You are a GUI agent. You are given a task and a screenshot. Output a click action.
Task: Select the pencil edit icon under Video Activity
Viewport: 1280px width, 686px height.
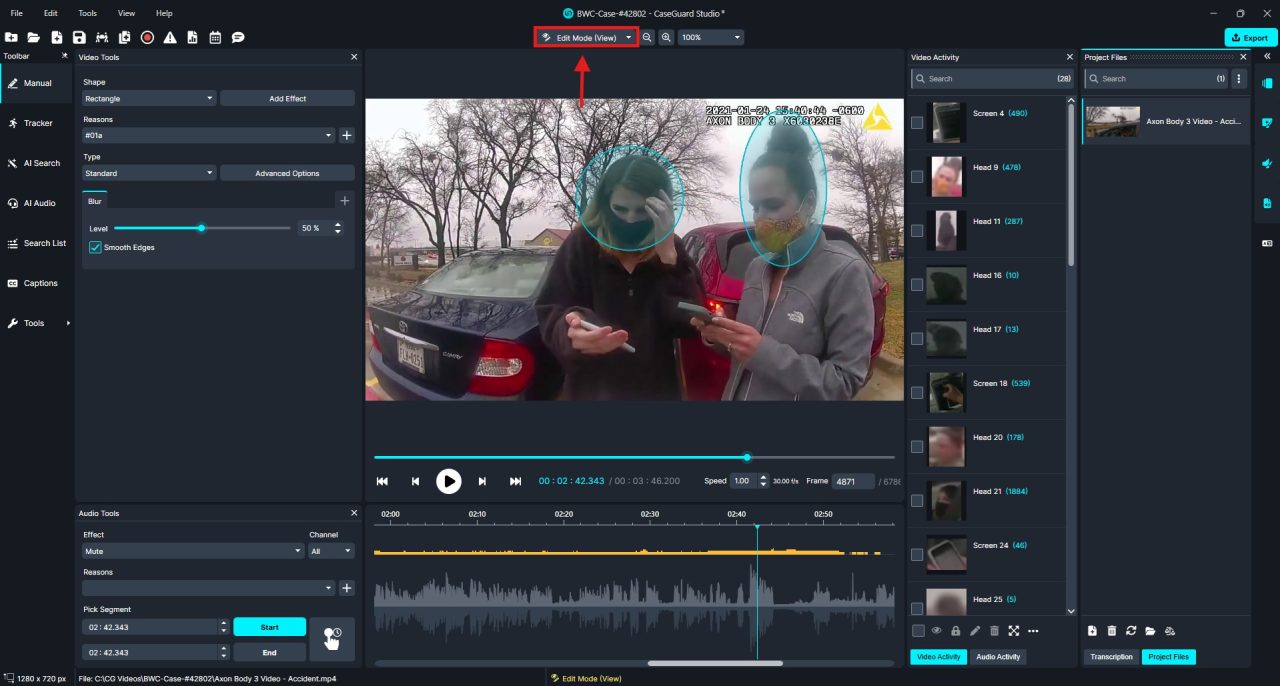click(974, 631)
